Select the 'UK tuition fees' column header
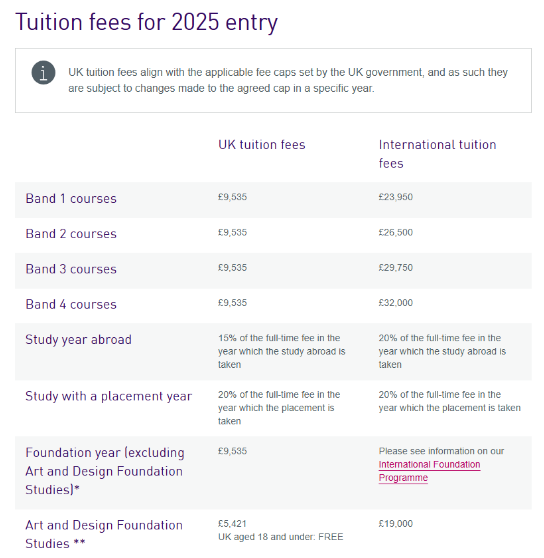Image resolution: width=544 pixels, height=558 pixels. click(x=262, y=144)
